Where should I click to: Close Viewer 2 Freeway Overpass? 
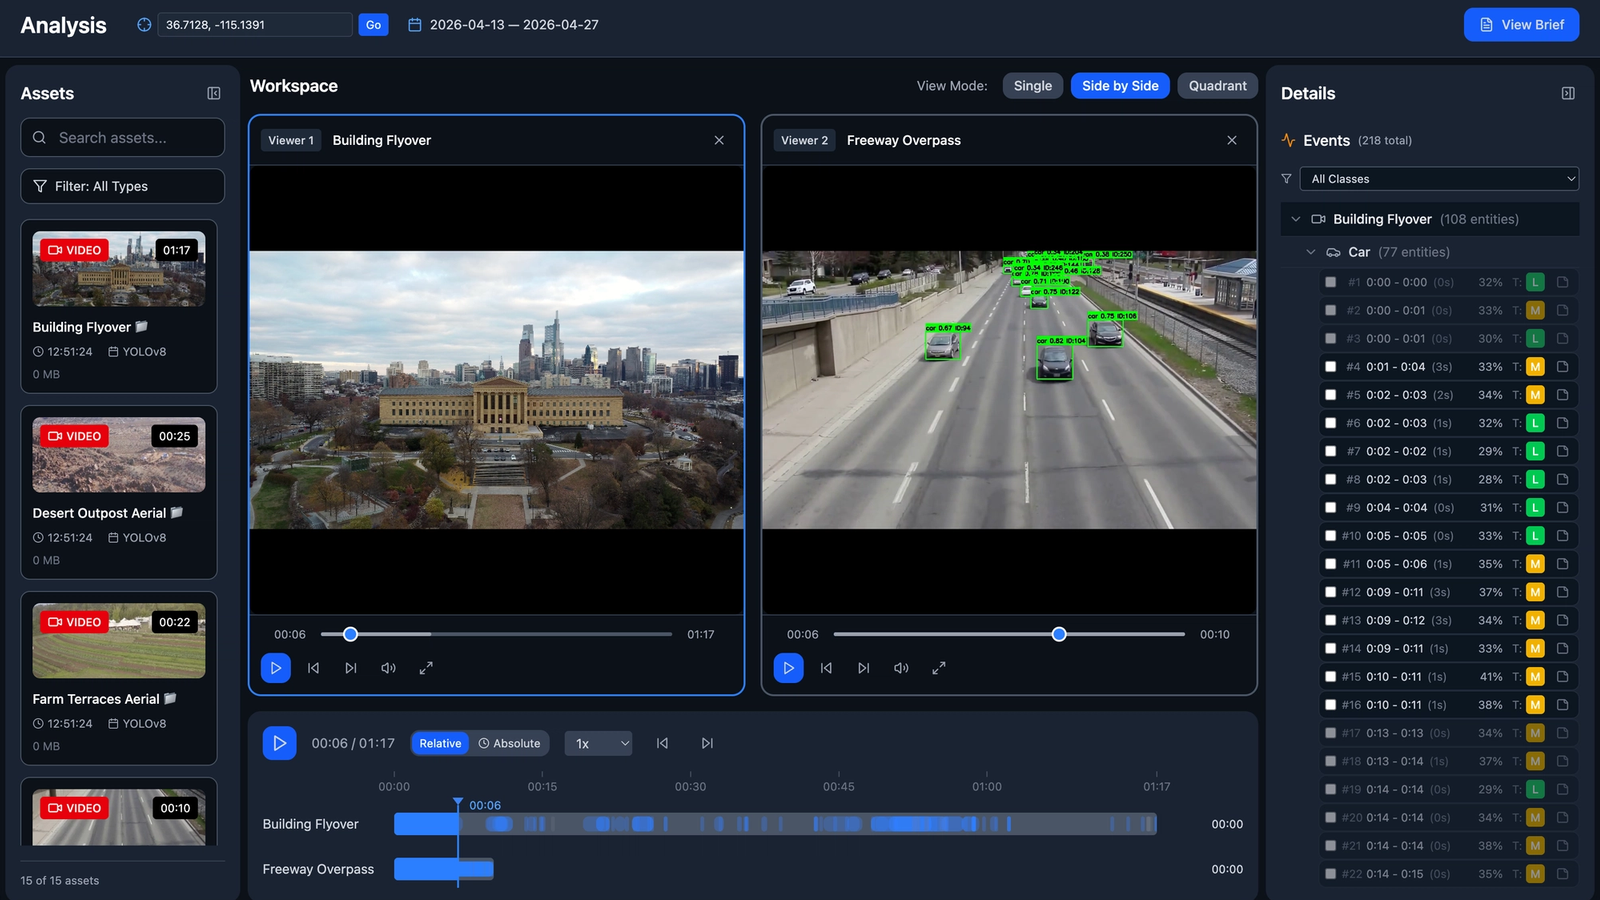(x=1232, y=140)
